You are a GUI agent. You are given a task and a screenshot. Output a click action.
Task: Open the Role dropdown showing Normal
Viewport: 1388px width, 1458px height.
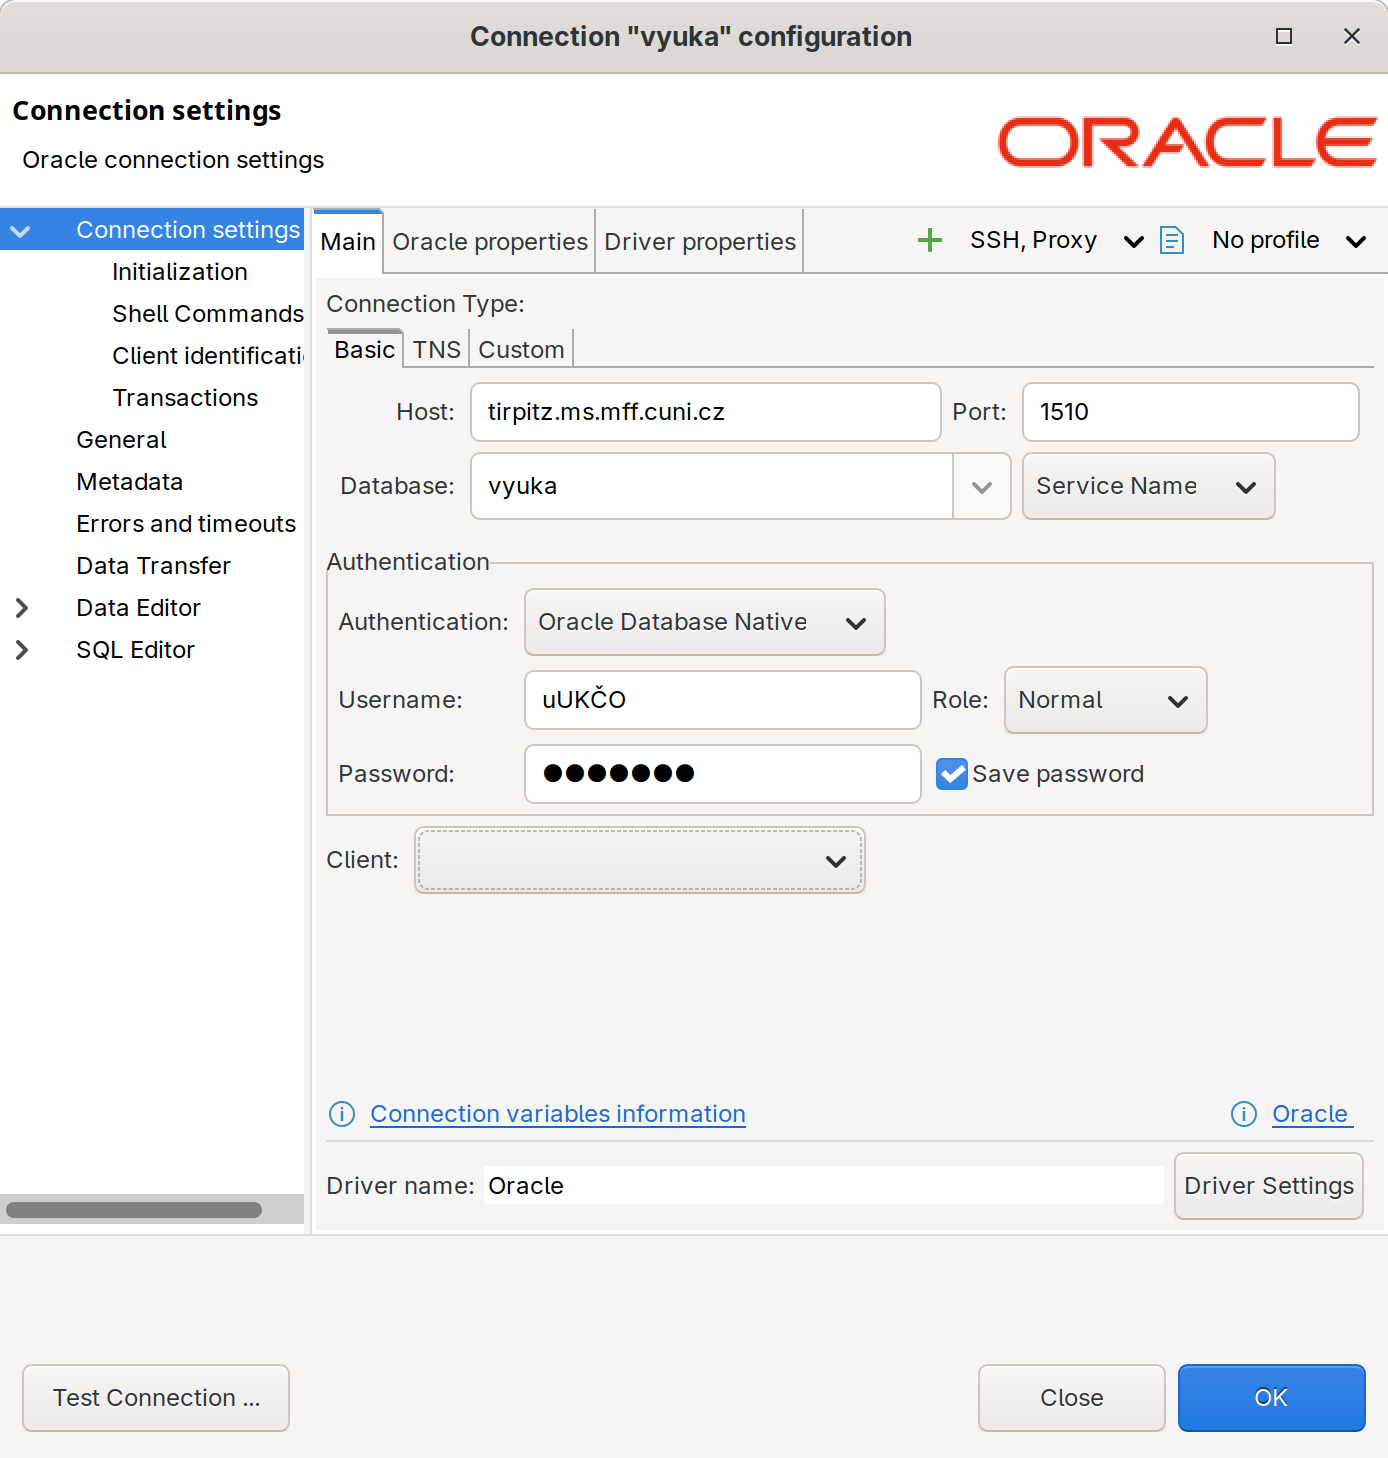1105,700
